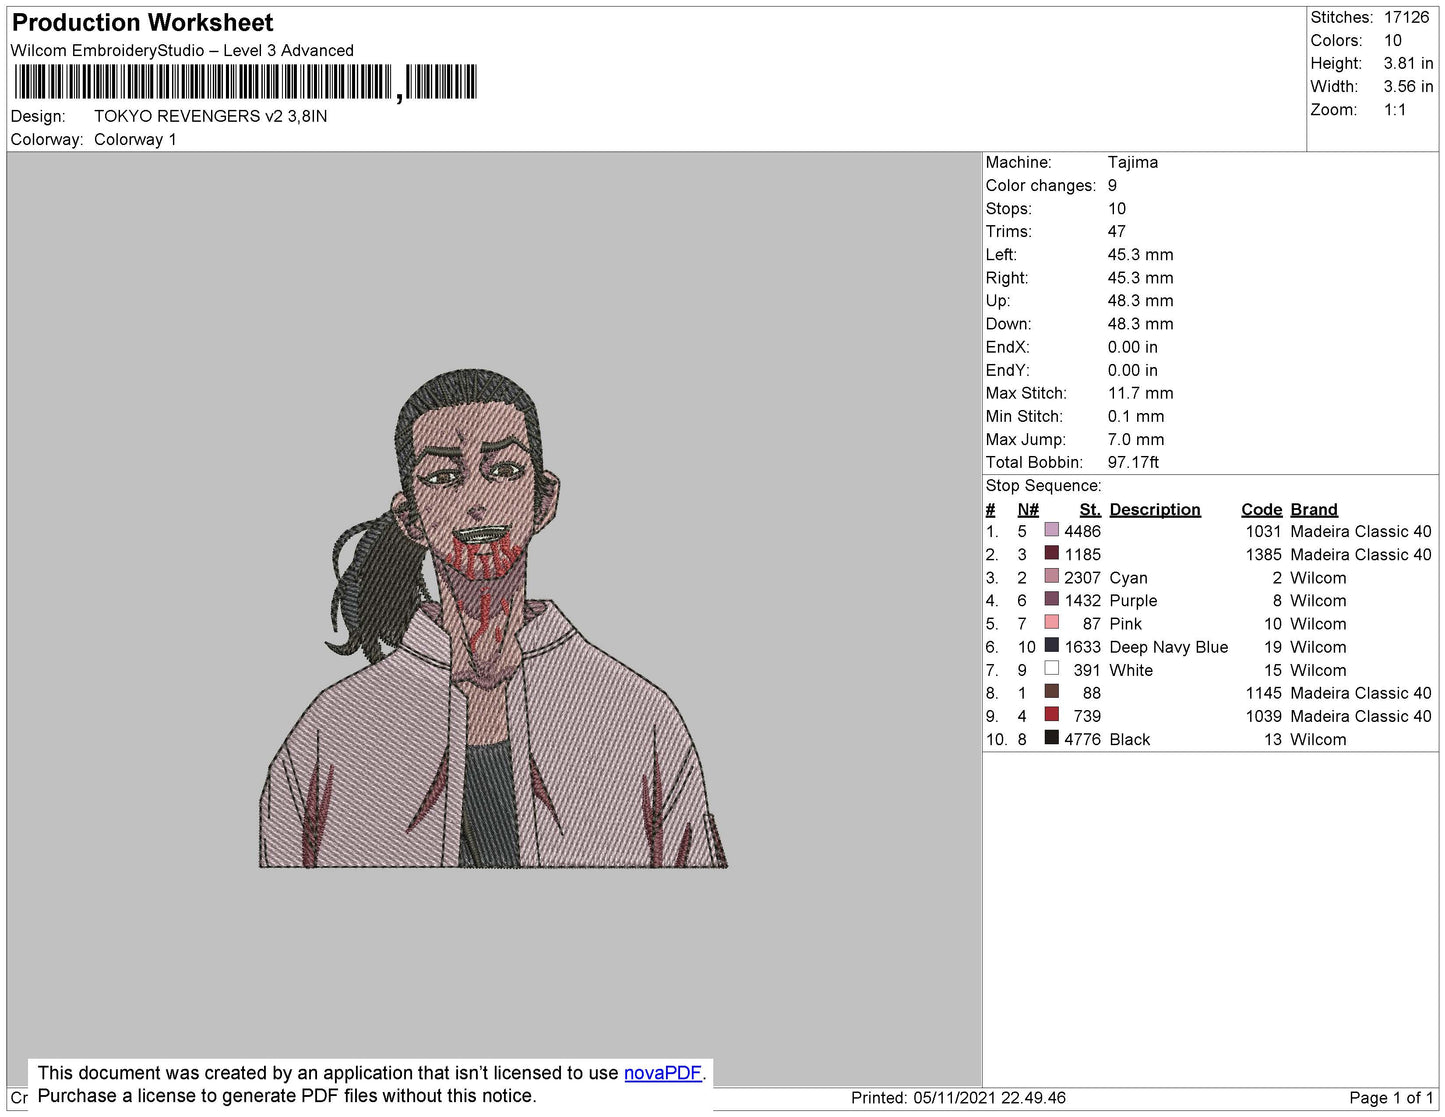Select the Cyan thread 2307 swatch
The image size is (1445, 1117).
1051,576
